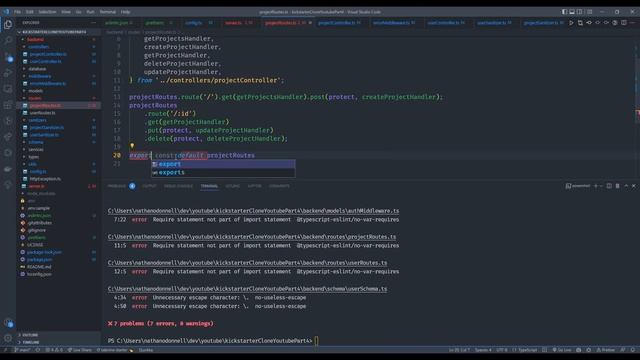The height and width of the screenshot is (360, 640).
Task: Open the Manage gear in activity bar
Action: [8, 338]
